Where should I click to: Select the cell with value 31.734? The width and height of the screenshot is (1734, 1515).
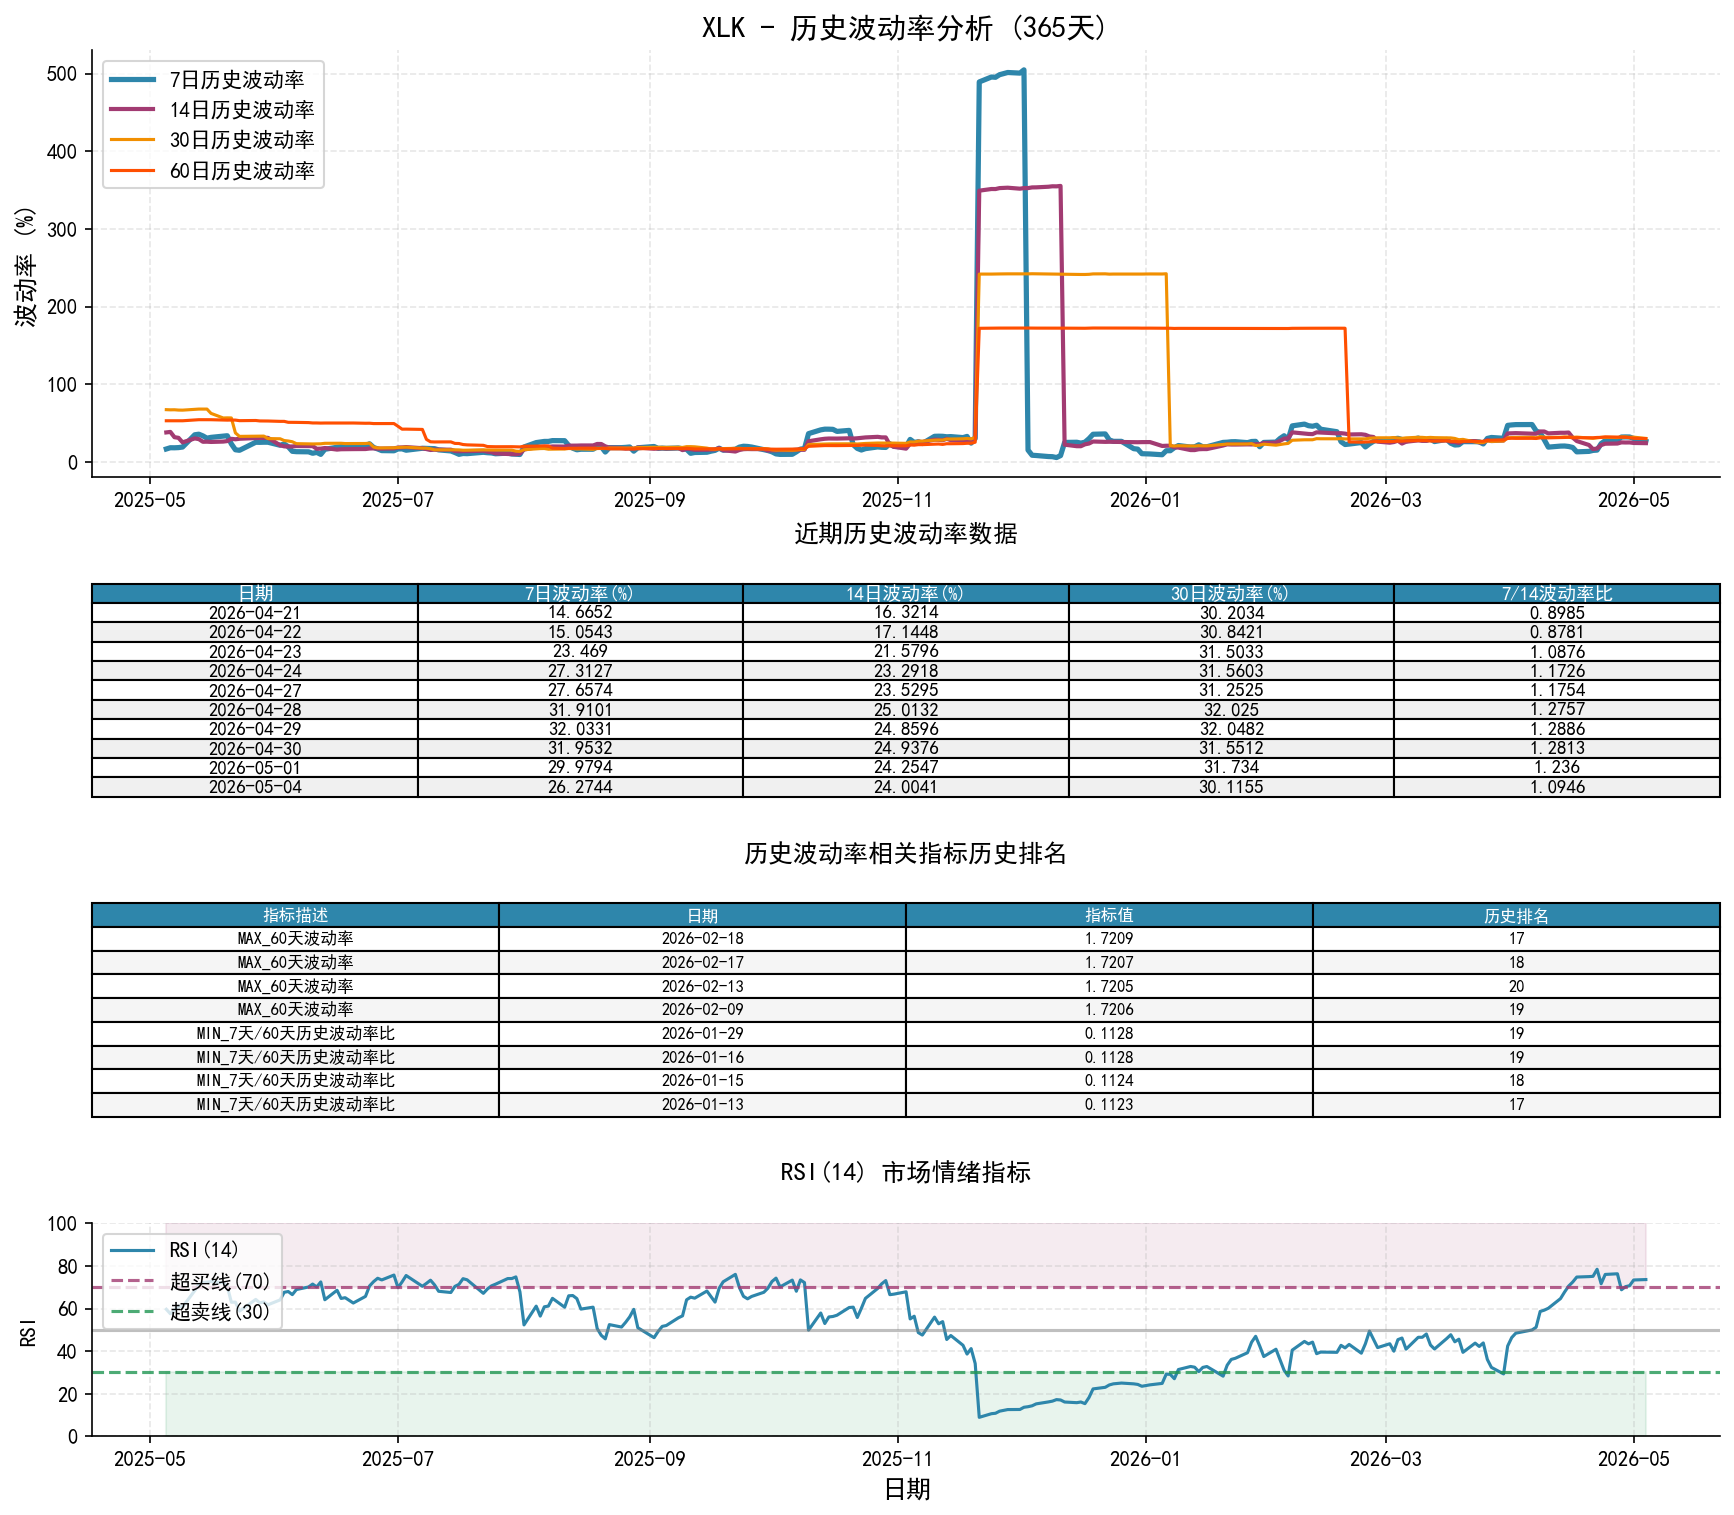point(1231,768)
